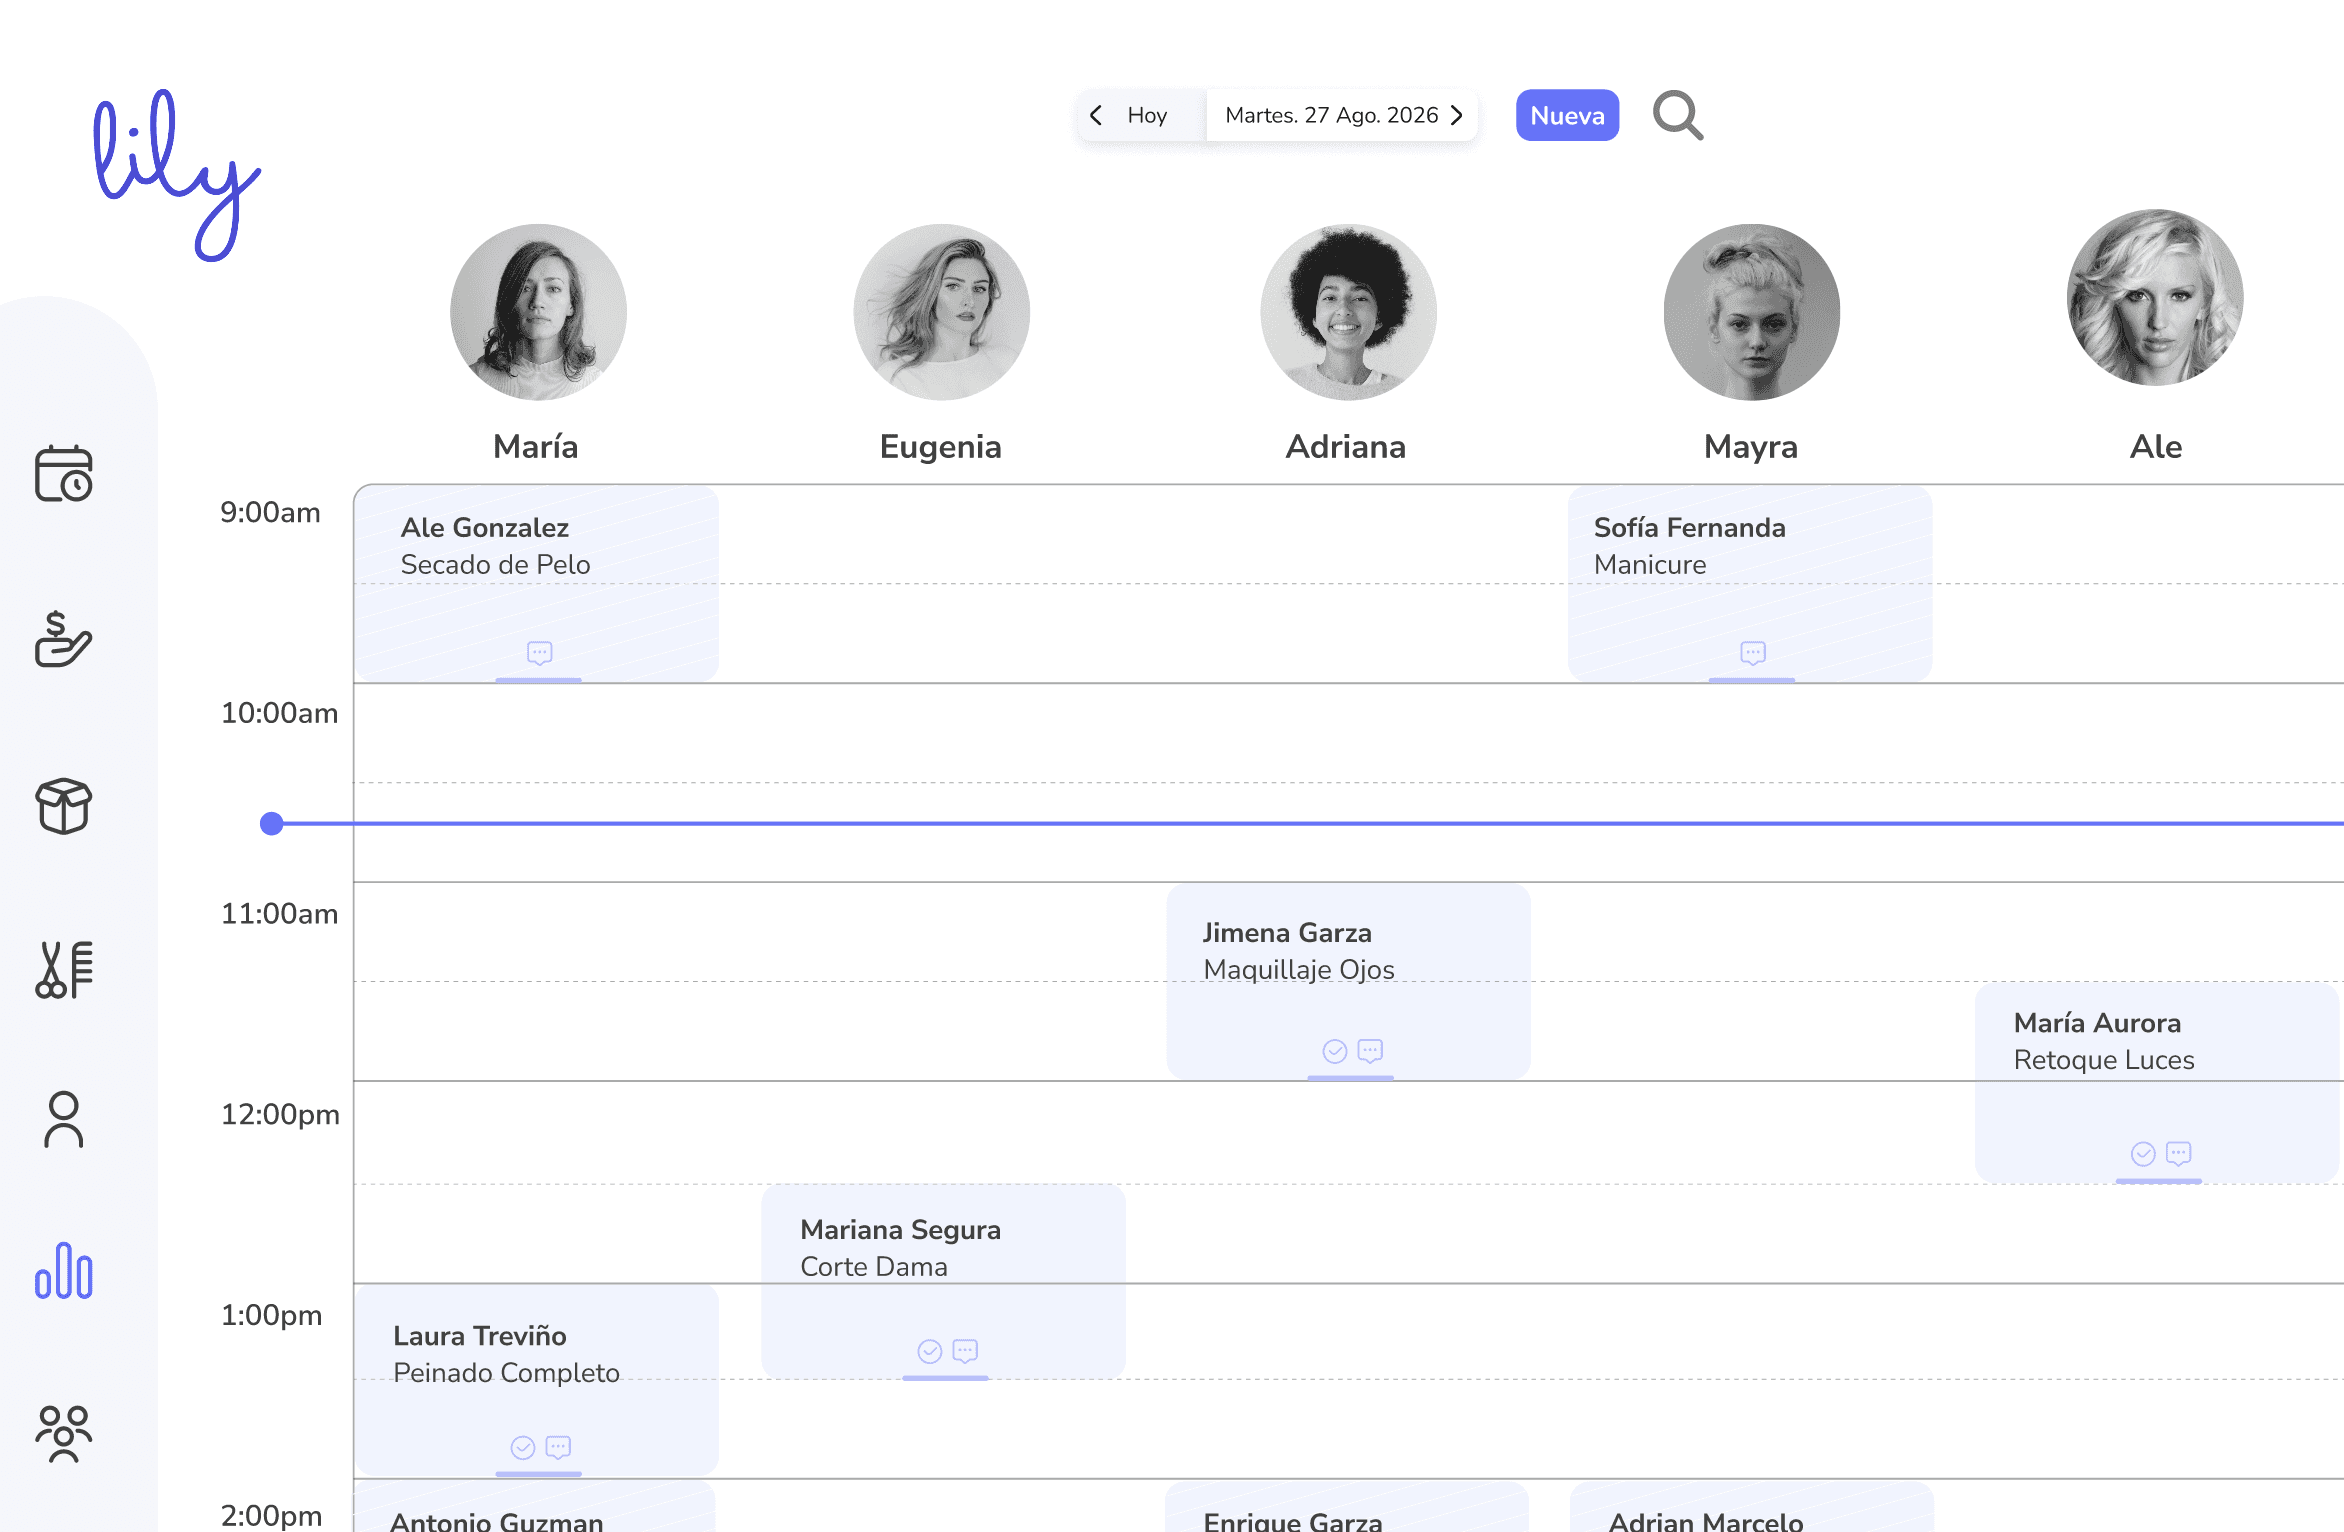Screen dimensions: 2344x1532
Task: Click the Hoy button
Action: tap(1147, 115)
